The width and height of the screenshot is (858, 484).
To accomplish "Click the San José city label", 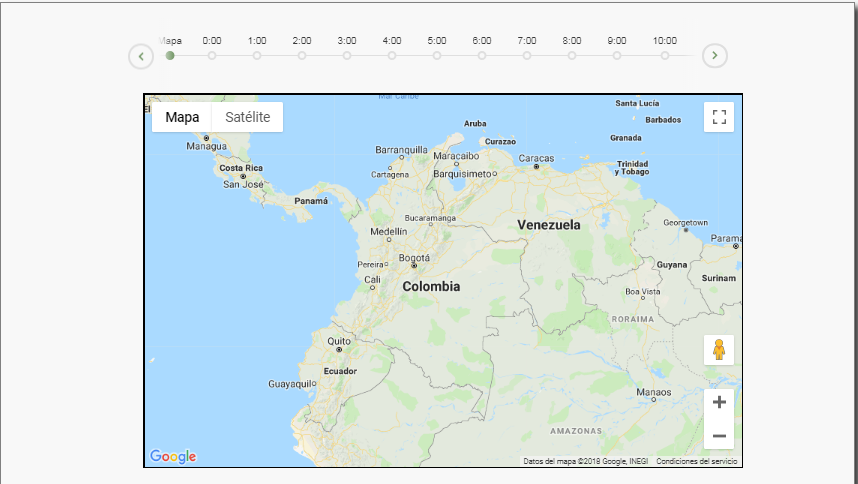I will 243,184.
